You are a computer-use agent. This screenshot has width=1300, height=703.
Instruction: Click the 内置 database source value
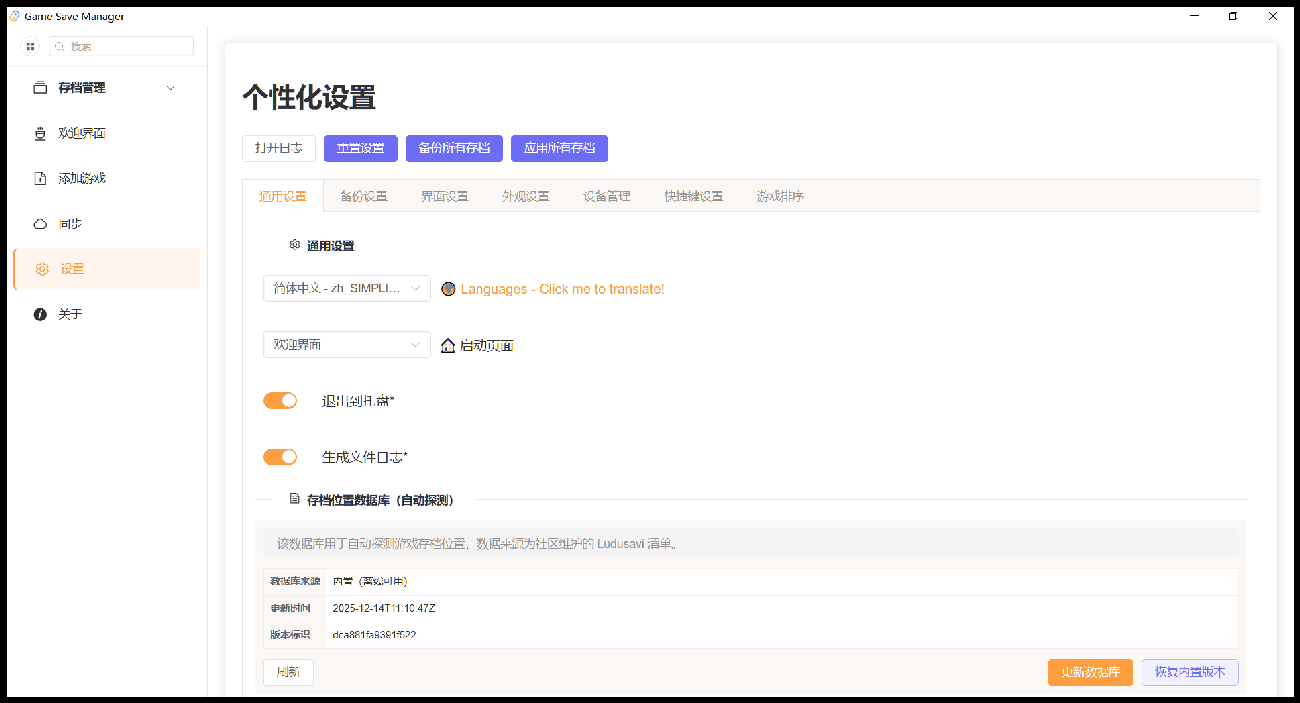370,581
